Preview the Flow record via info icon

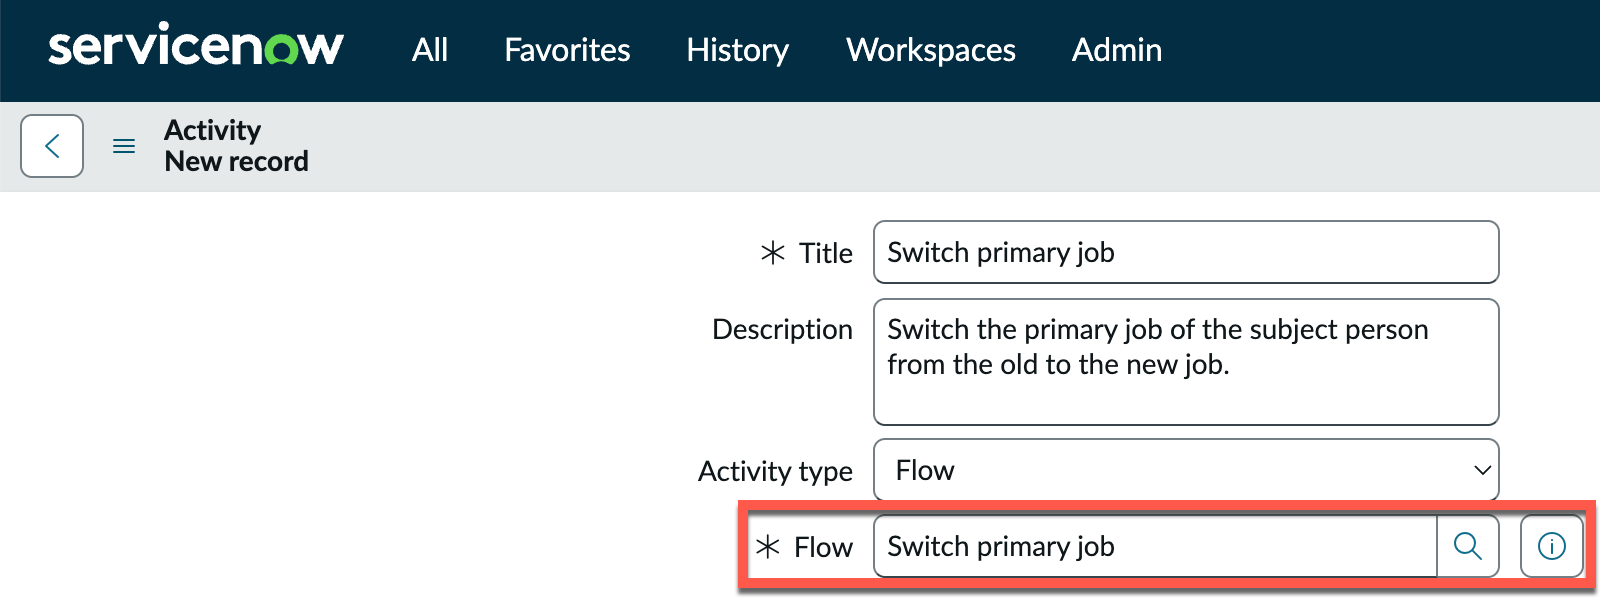(1552, 546)
